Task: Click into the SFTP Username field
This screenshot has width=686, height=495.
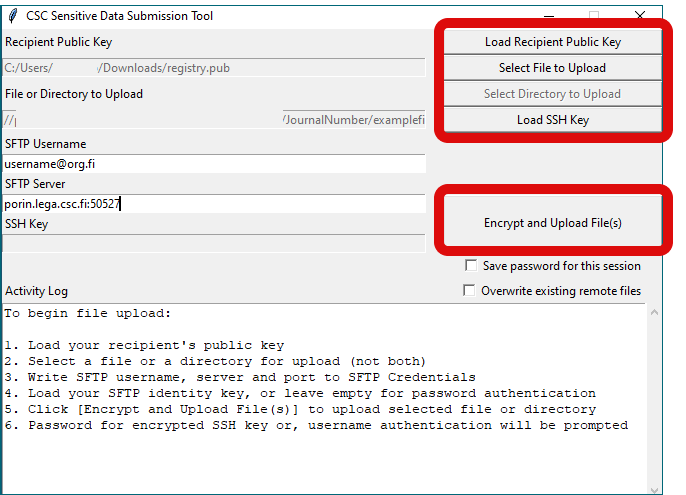Action: tap(214, 164)
